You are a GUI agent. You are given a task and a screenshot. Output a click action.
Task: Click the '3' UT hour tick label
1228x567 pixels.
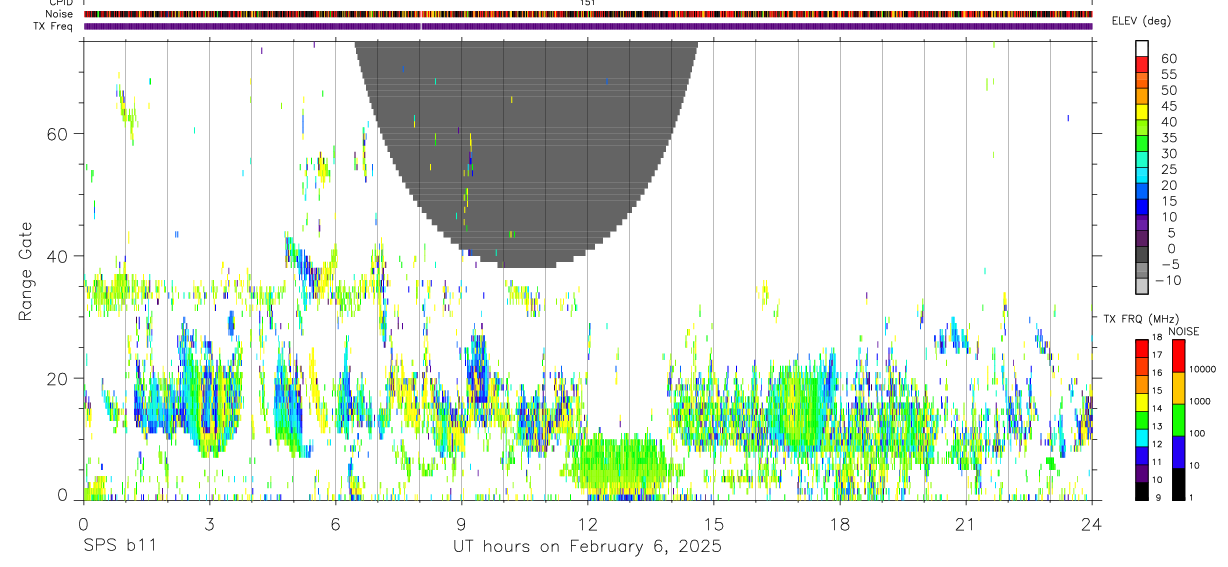tap(209, 524)
